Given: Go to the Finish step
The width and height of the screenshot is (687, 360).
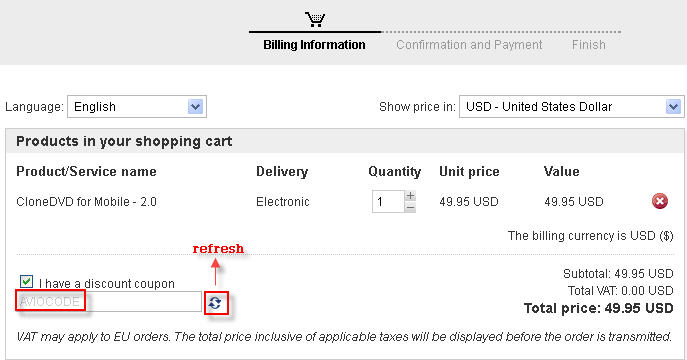Looking at the screenshot, I should 588,45.
